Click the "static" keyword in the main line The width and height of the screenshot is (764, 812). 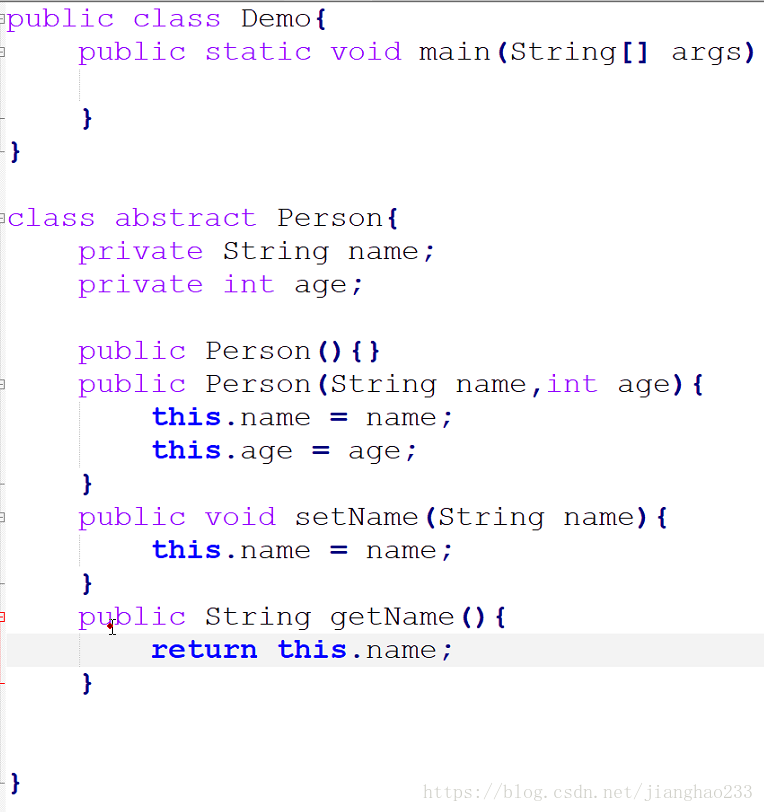258,52
